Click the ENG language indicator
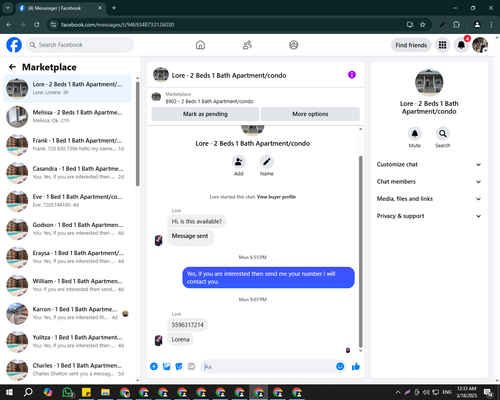500x400 pixels. tap(447, 392)
